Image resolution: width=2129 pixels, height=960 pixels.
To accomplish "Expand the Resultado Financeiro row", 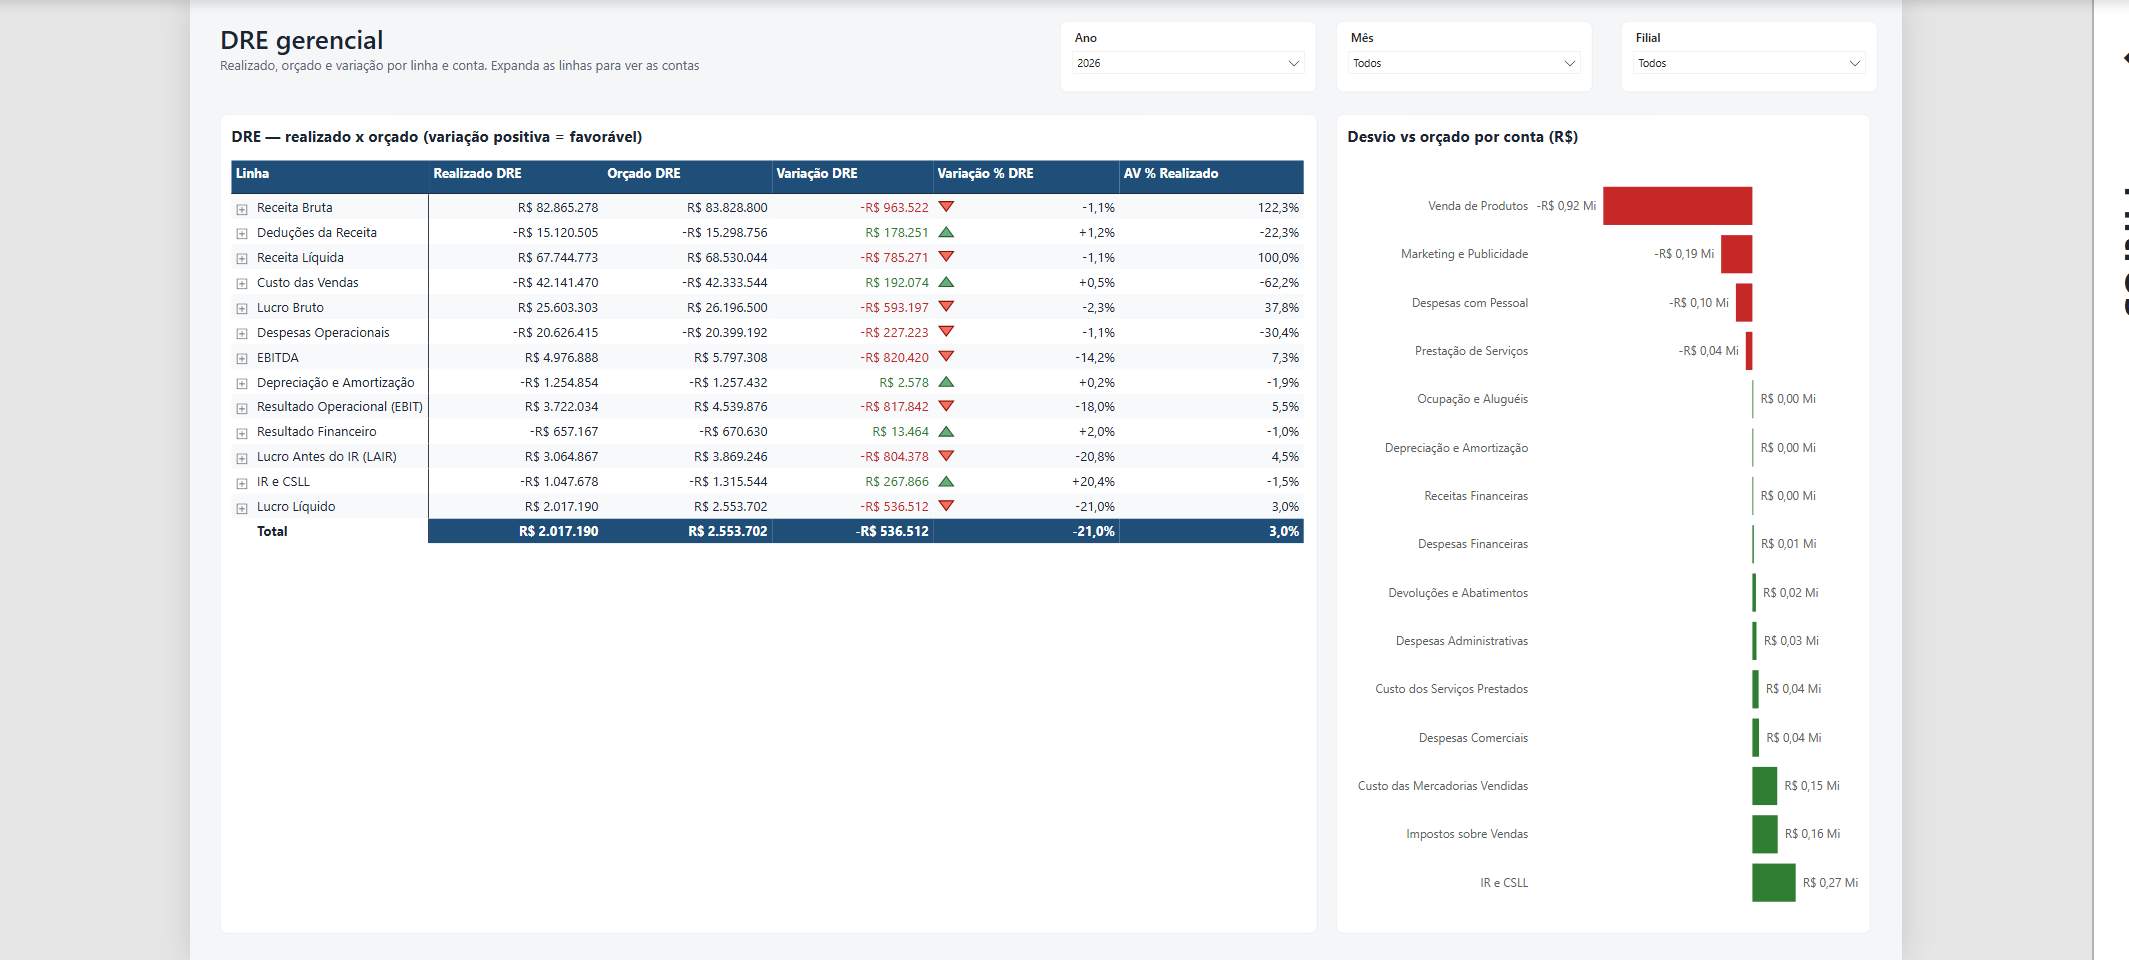I will pyautogui.click(x=242, y=433).
